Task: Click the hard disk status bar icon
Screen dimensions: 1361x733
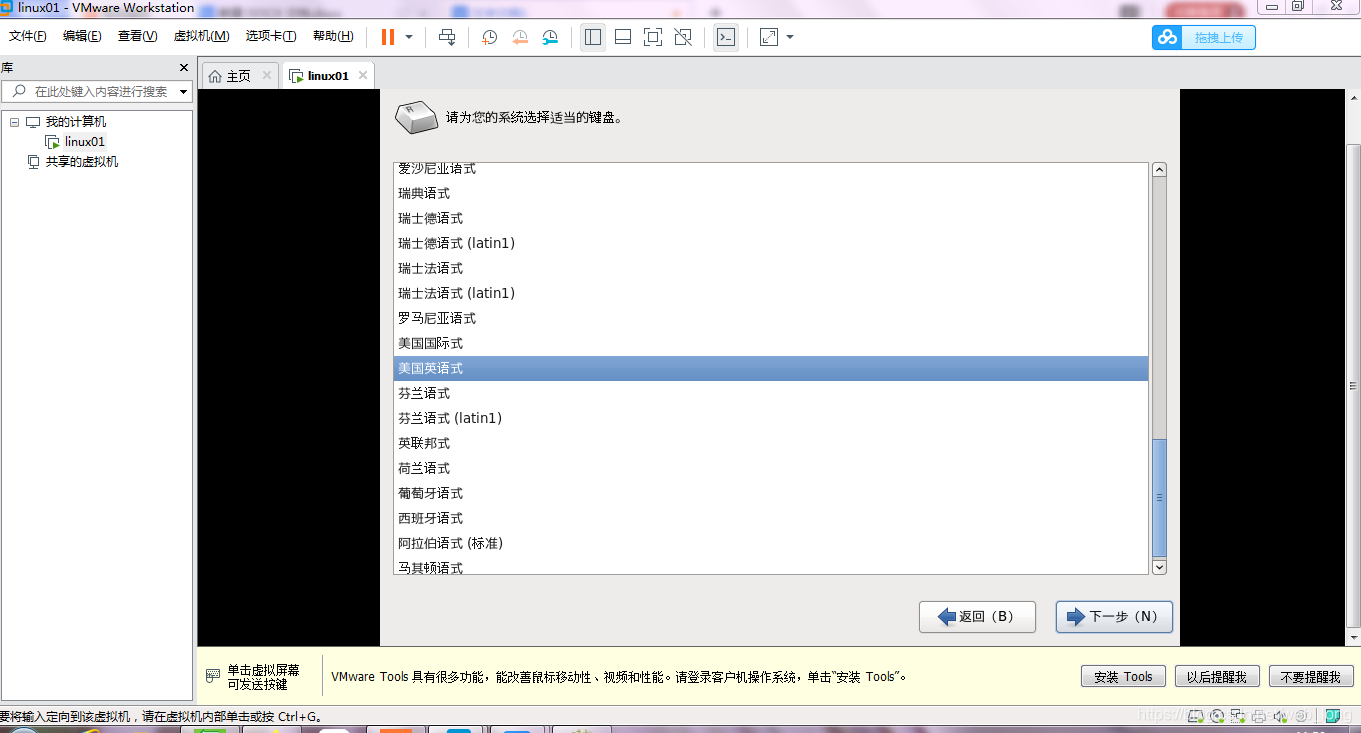Action: [1196, 716]
